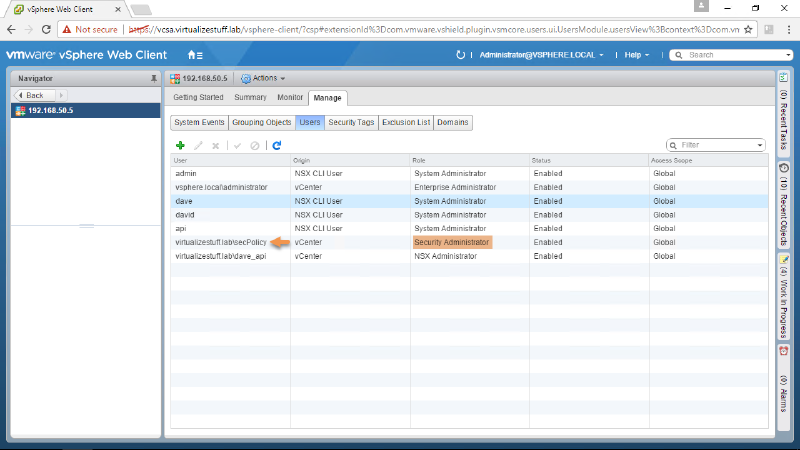Sort by the Access Scope column header
800x450 pixels.
point(708,160)
